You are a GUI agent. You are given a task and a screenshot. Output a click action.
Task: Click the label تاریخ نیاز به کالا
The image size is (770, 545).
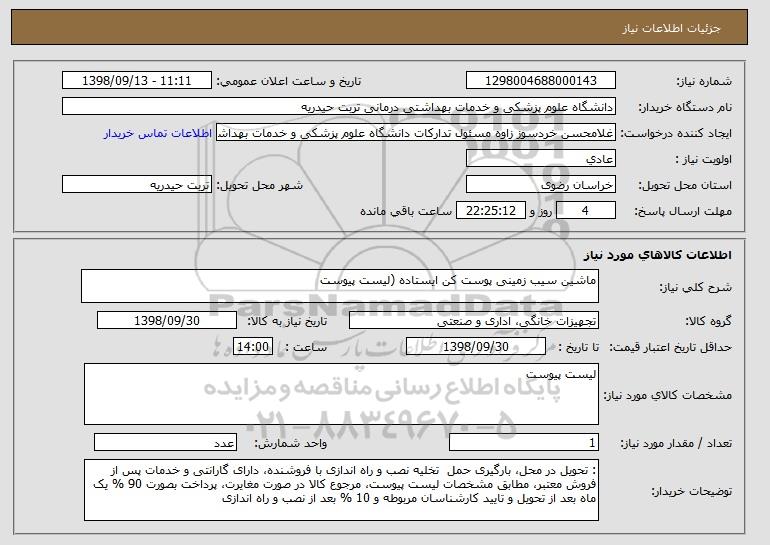[x=287, y=322]
